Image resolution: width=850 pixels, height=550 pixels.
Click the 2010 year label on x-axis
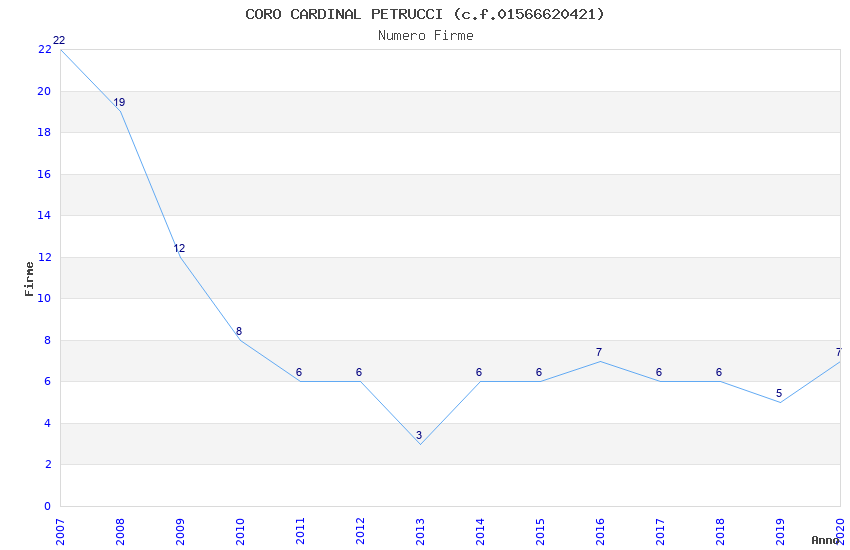240,530
